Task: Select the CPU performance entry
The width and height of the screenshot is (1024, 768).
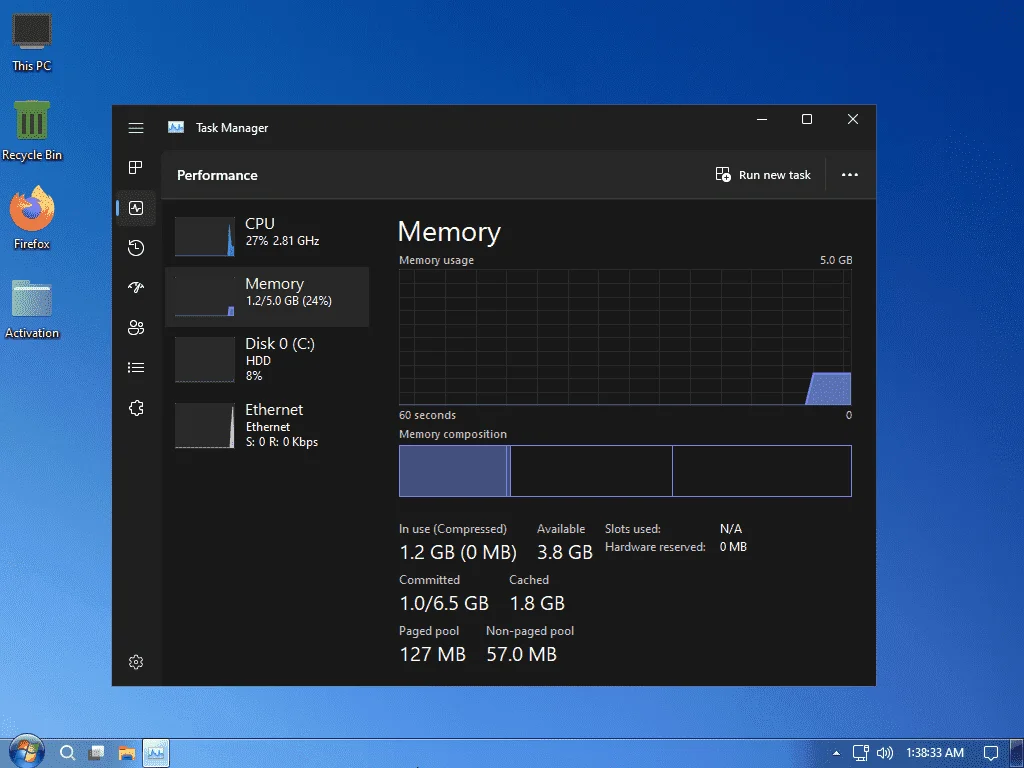Action: click(267, 236)
